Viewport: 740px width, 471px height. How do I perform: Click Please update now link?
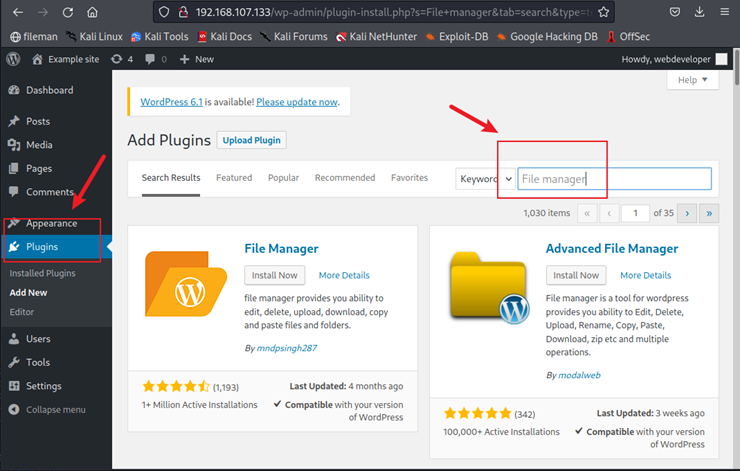(297, 102)
